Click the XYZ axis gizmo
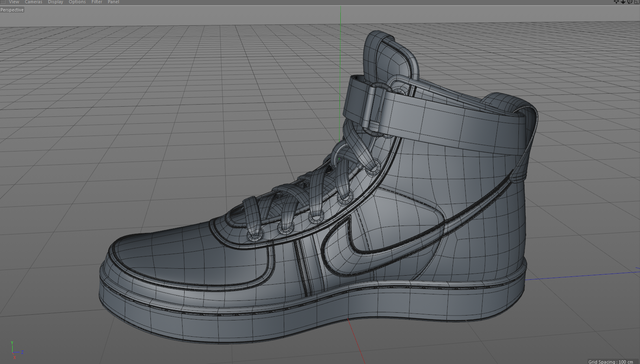Viewport: 640px width, 364px height. click(16, 350)
